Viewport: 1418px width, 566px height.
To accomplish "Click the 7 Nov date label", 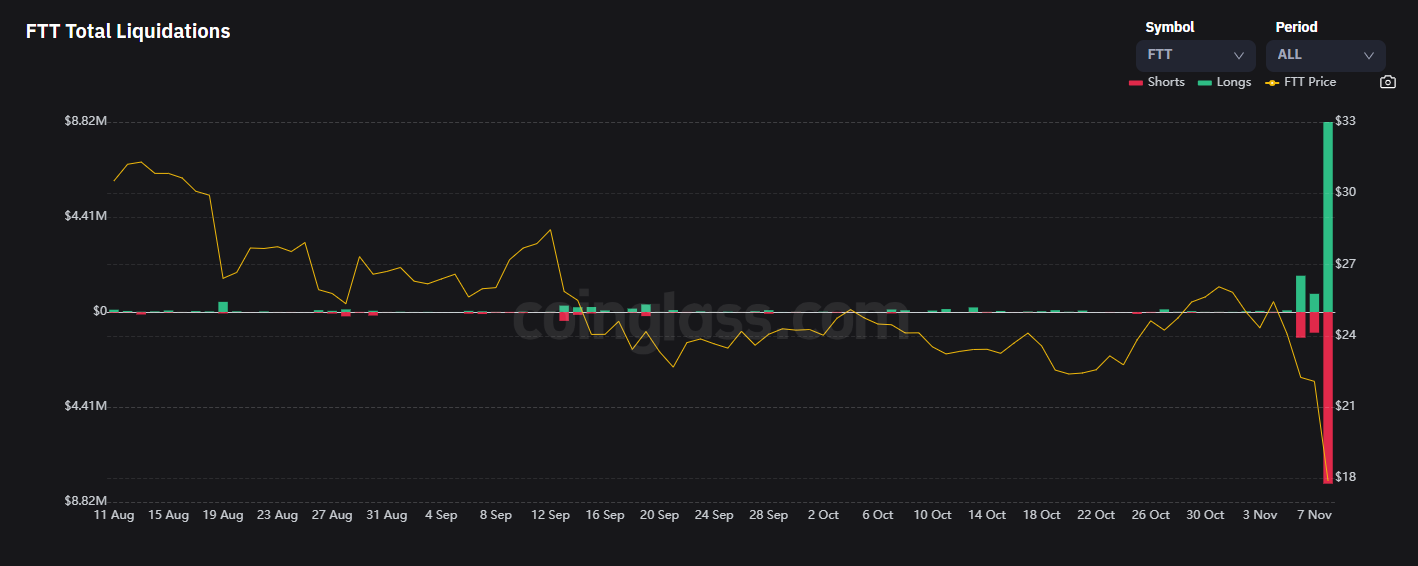I will click(x=1314, y=515).
